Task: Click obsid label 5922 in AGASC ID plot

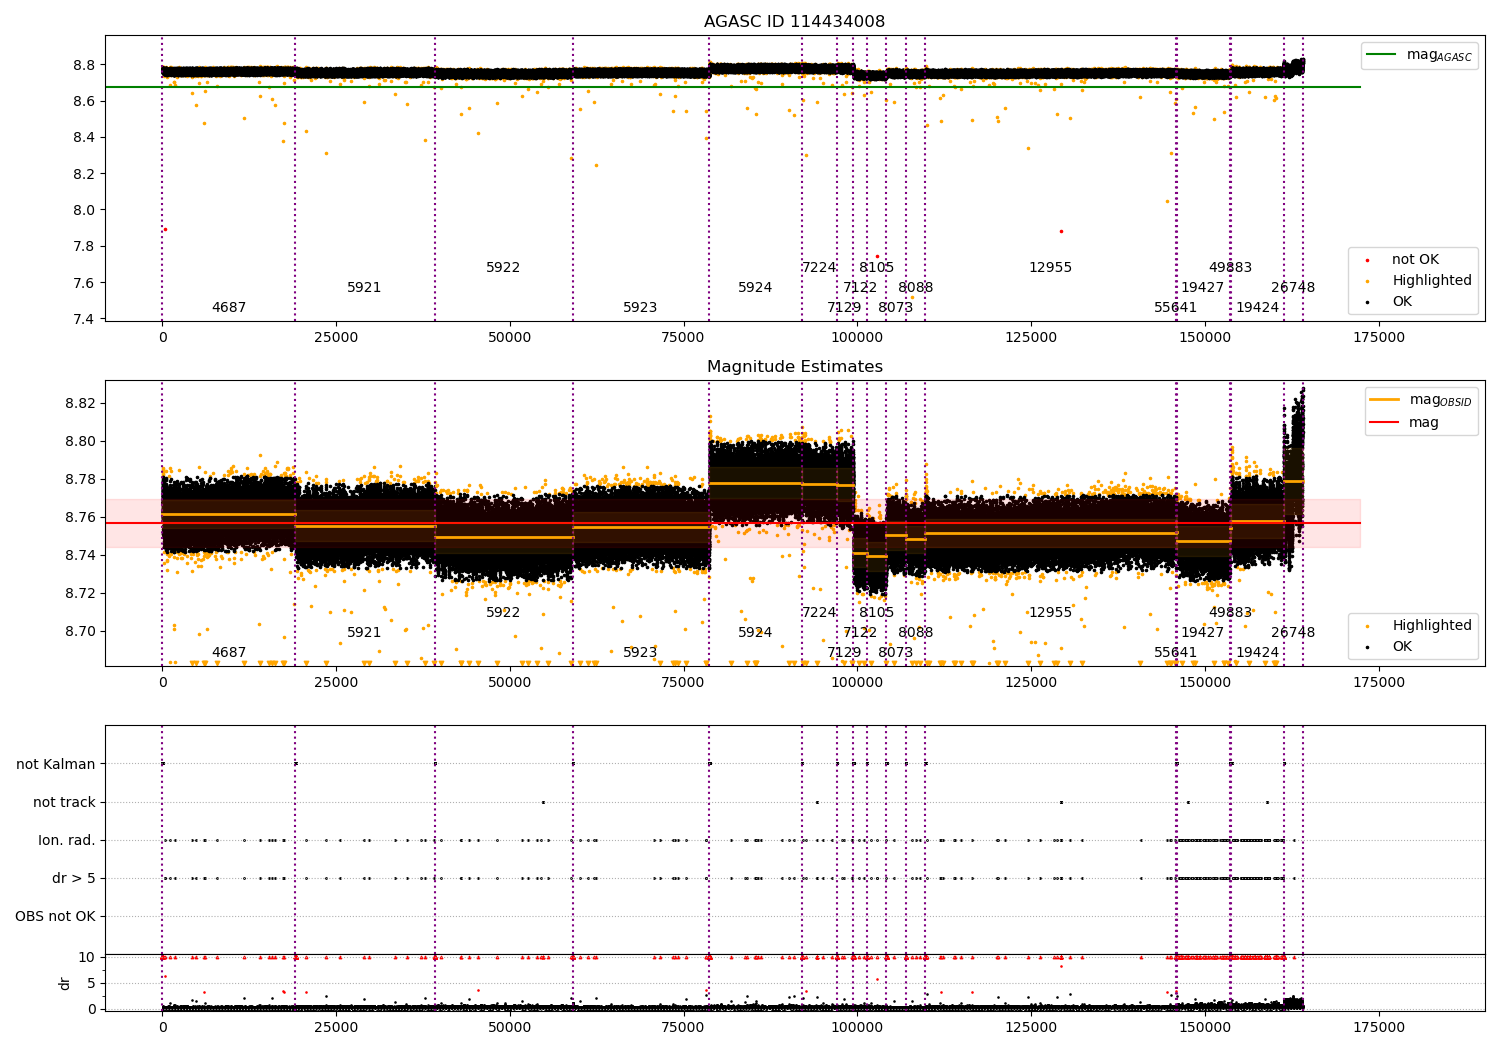Action: tap(503, 268)
